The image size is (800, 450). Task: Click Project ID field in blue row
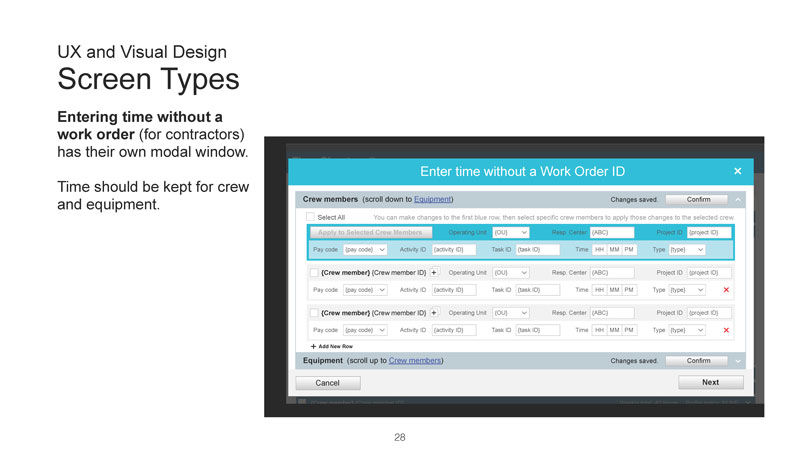click(x=708, y=232)
